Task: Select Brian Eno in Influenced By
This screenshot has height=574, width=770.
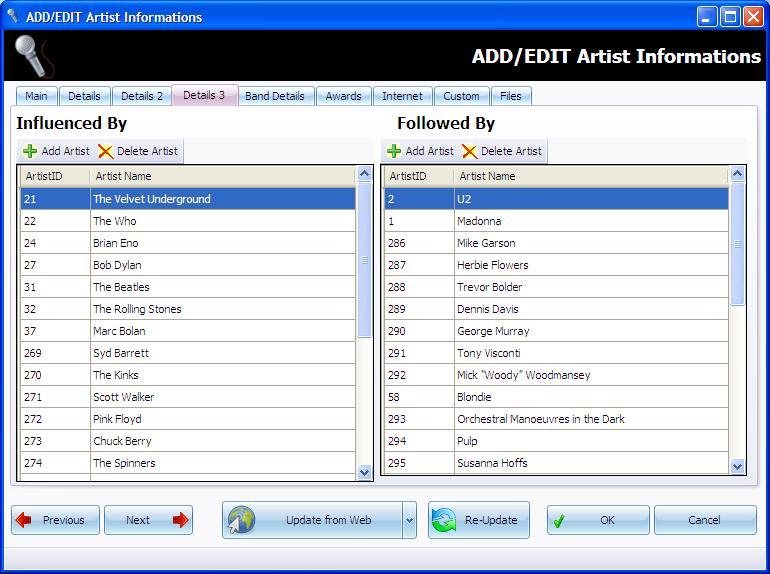Action: click(x=188, y=243)
